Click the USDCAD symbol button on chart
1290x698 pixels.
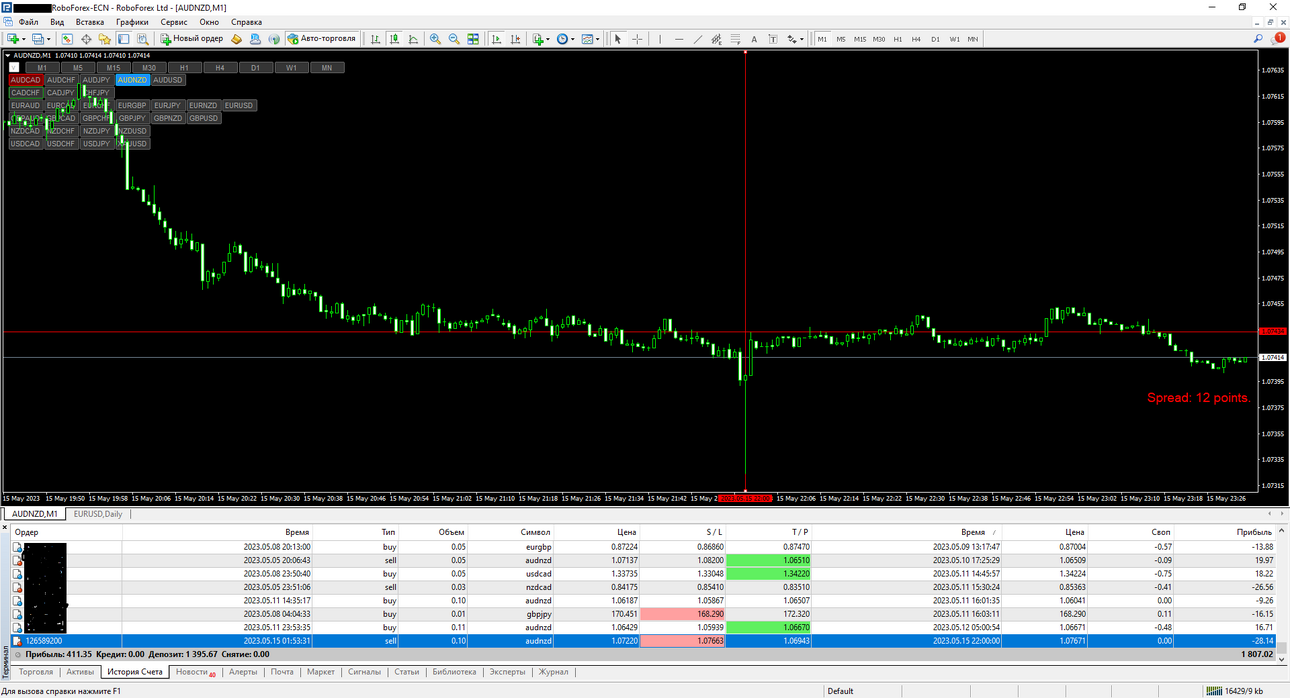coord(26,144)
